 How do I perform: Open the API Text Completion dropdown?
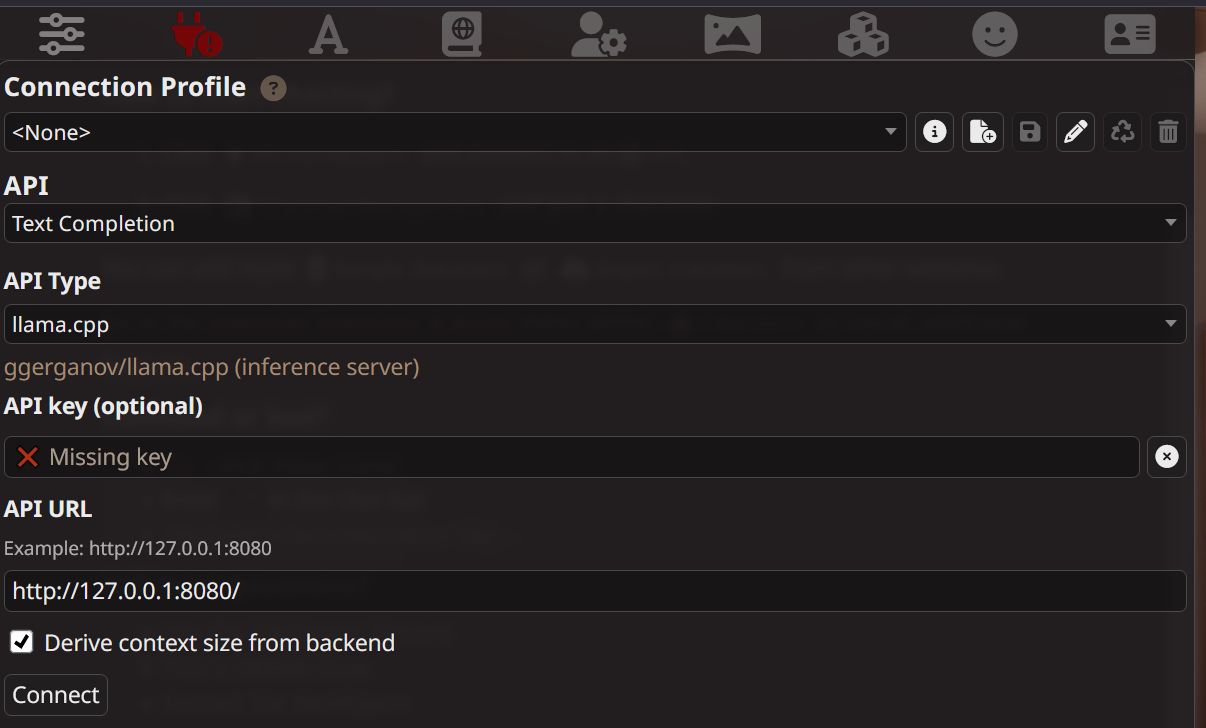coord(595,223)
